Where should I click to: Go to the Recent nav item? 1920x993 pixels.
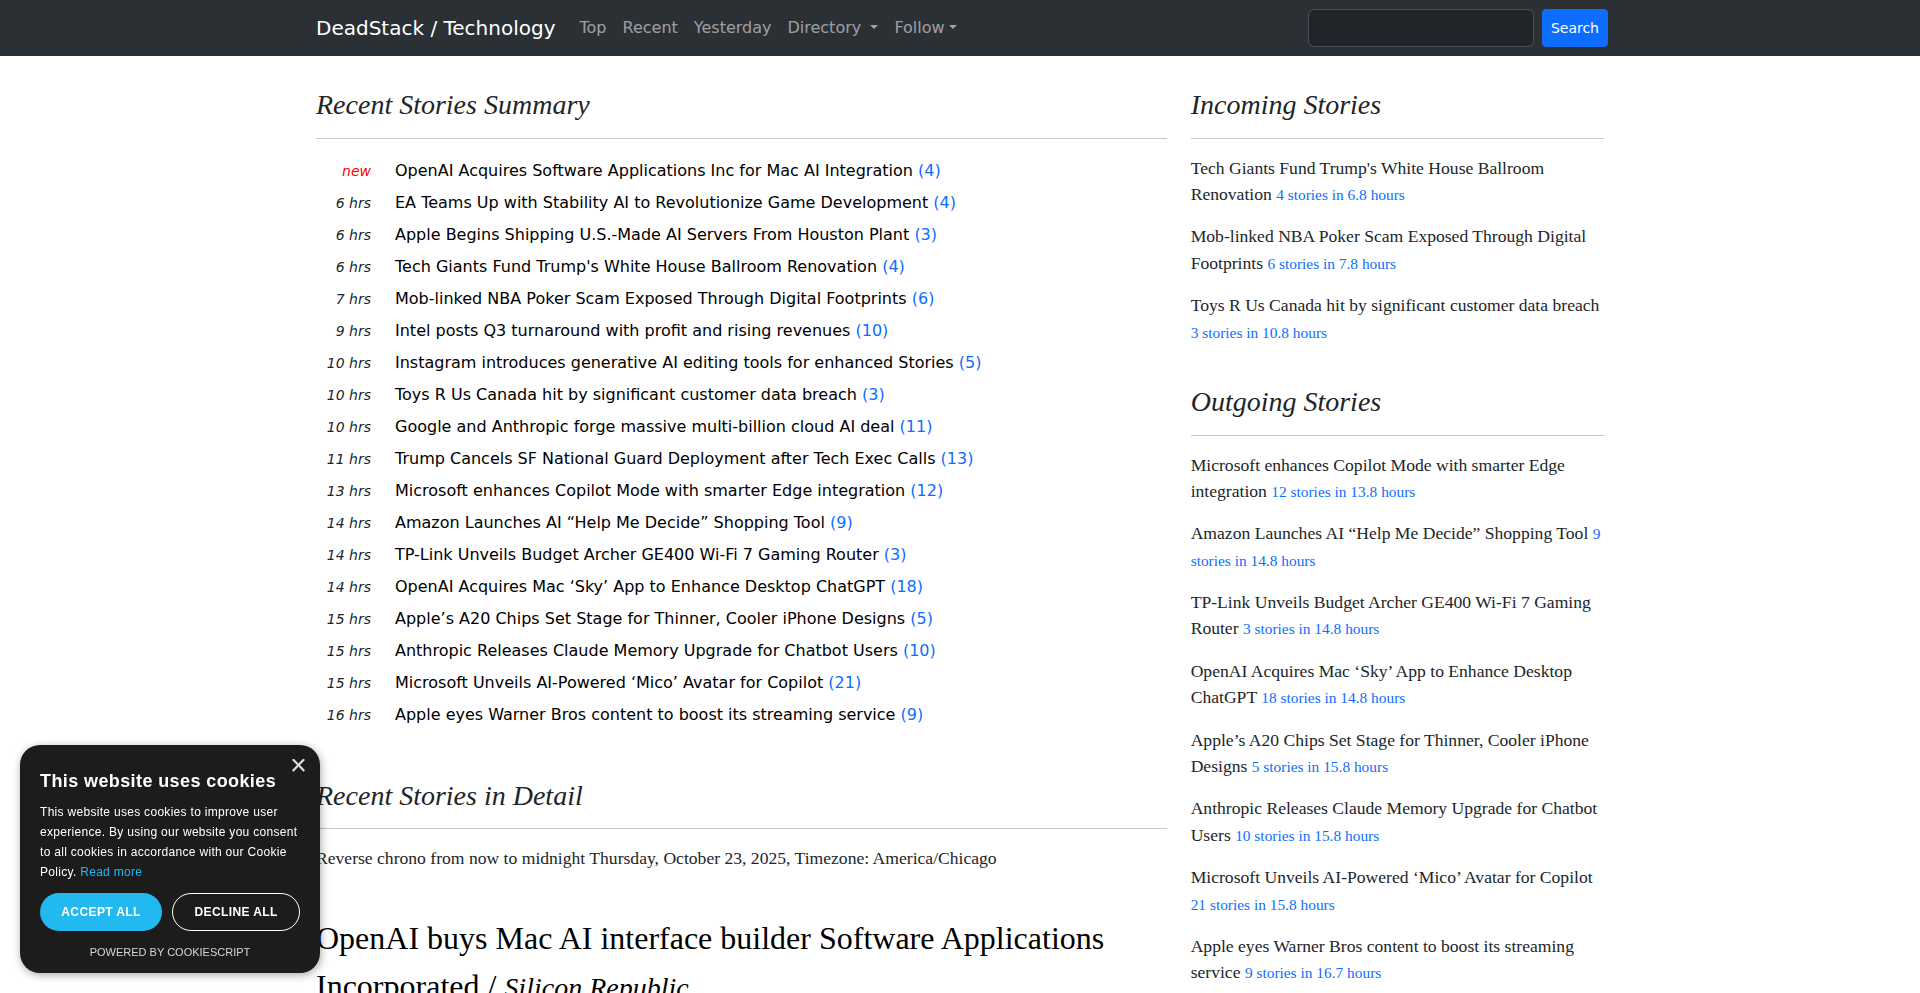pyautogui.click(x=649, y=28)
